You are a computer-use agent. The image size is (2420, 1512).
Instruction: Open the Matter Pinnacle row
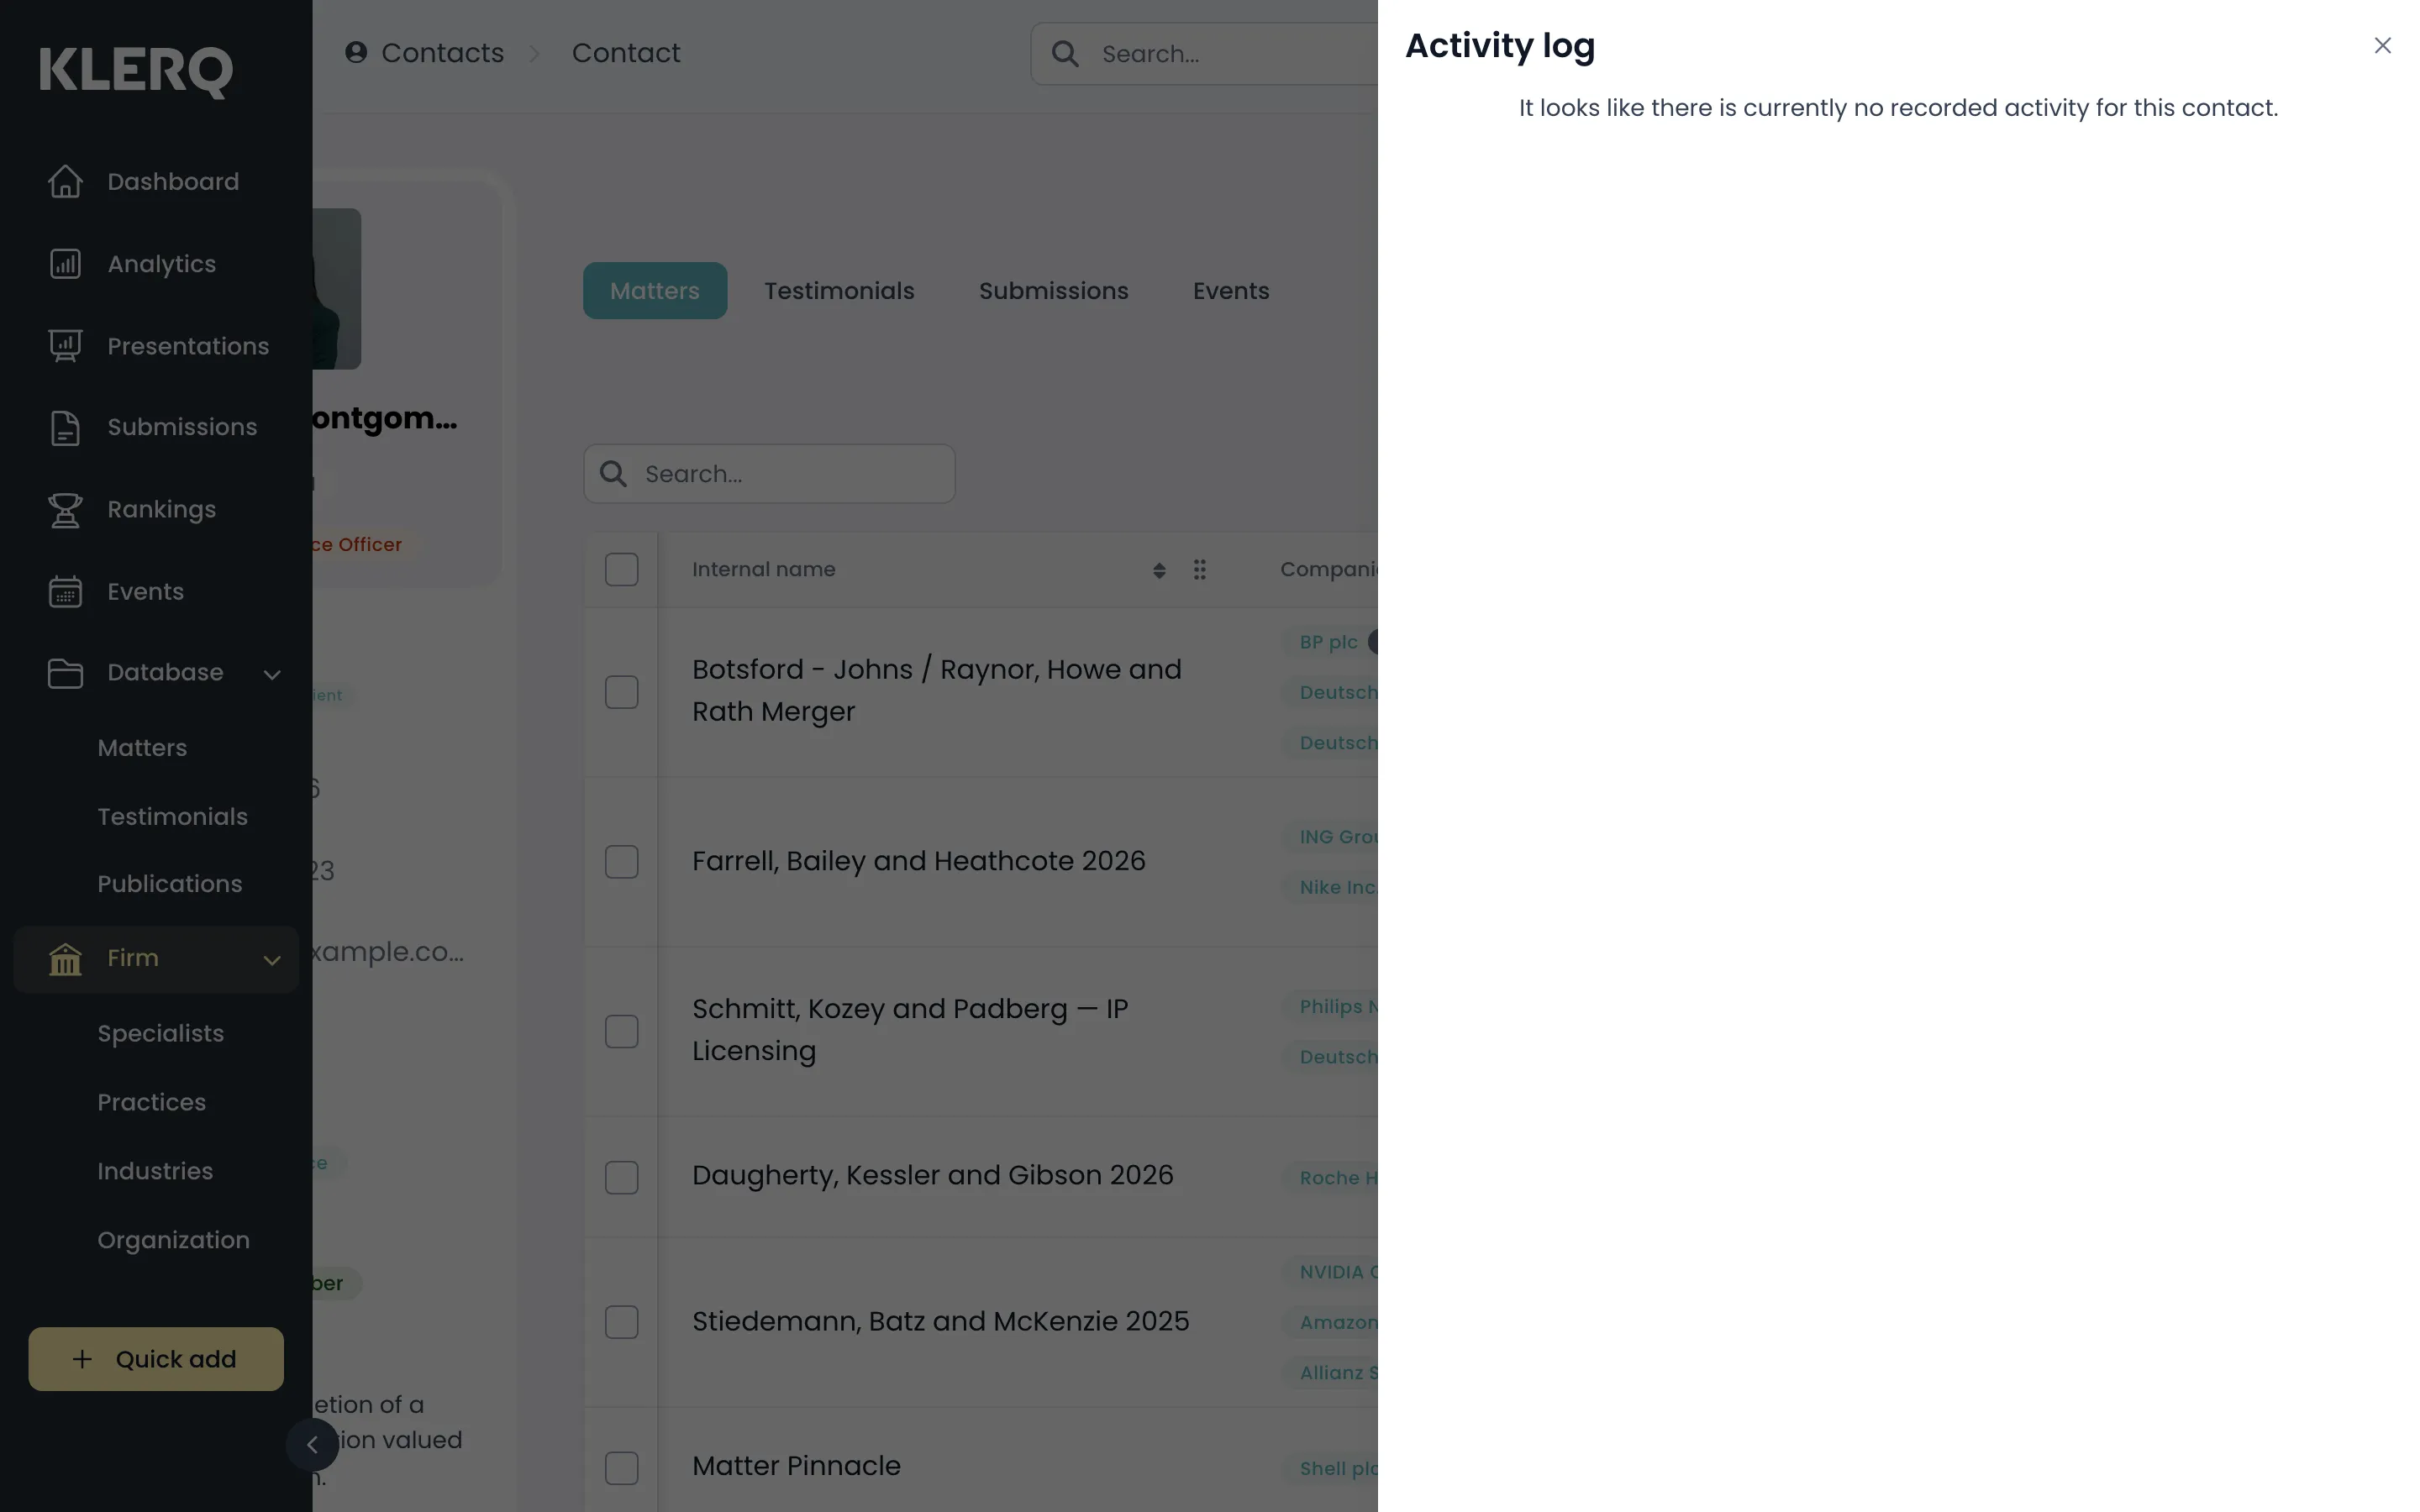click(x=796, y=1467)
